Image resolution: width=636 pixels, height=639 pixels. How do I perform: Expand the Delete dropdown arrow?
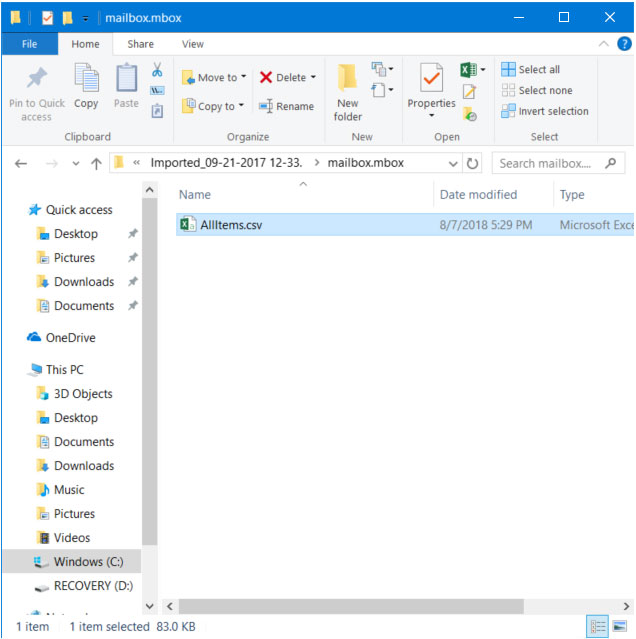[313, 77]
